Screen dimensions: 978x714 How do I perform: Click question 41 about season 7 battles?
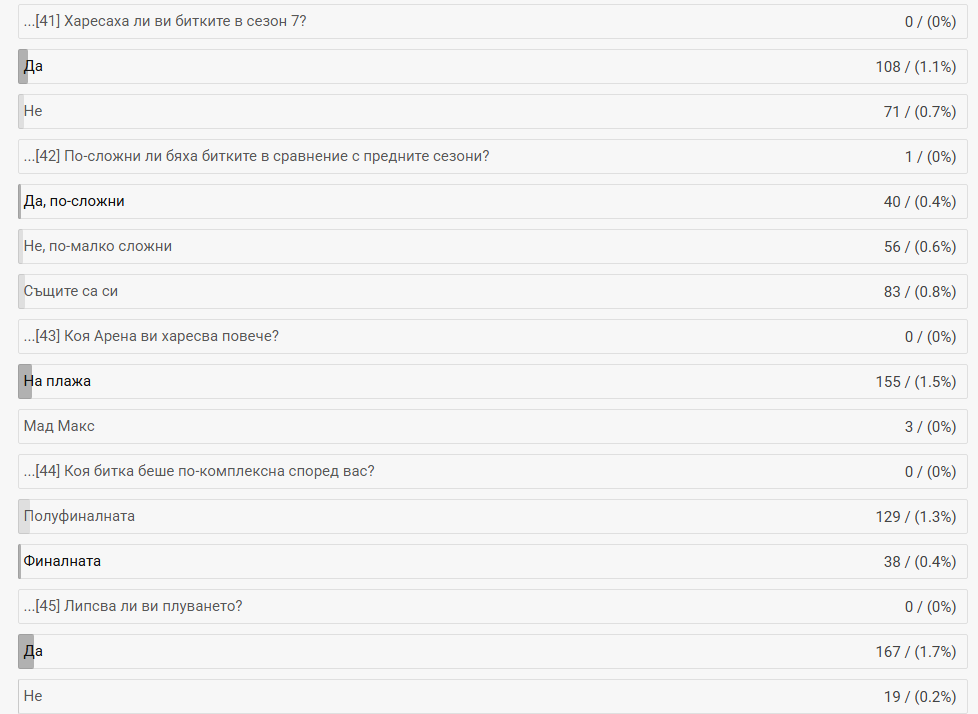[x=165, y=21]
